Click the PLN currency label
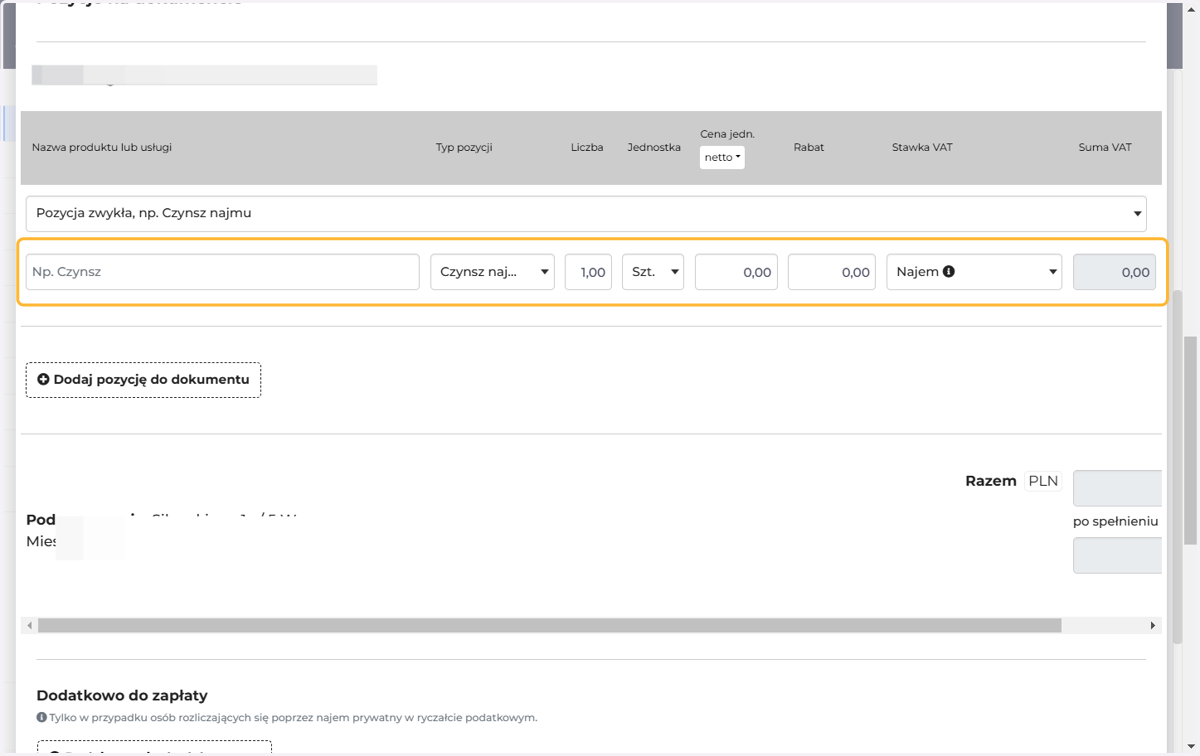The width and height of the screenshot is (1200, 756). [1043, 481]
